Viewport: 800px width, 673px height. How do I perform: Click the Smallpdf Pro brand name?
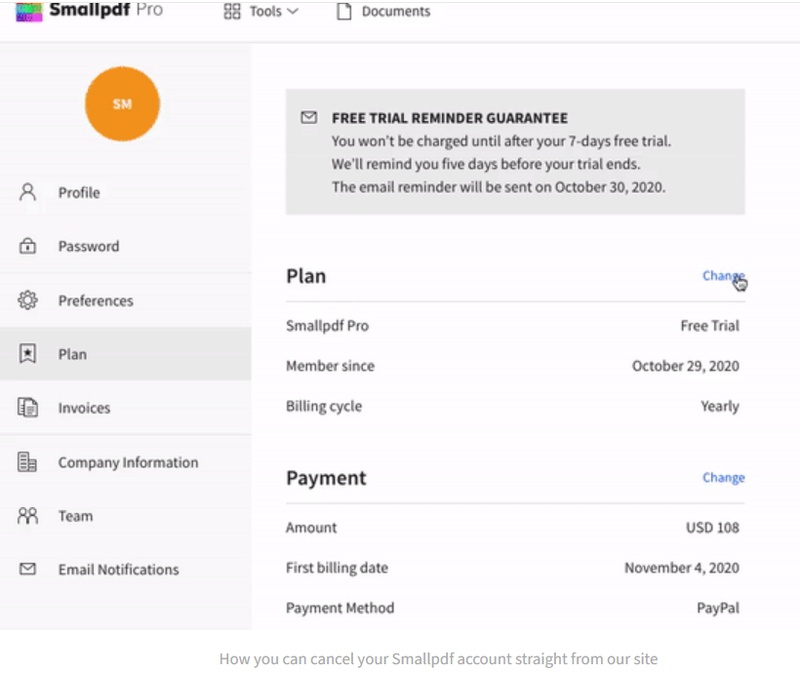pyautogui.click(x=106, y=9)
